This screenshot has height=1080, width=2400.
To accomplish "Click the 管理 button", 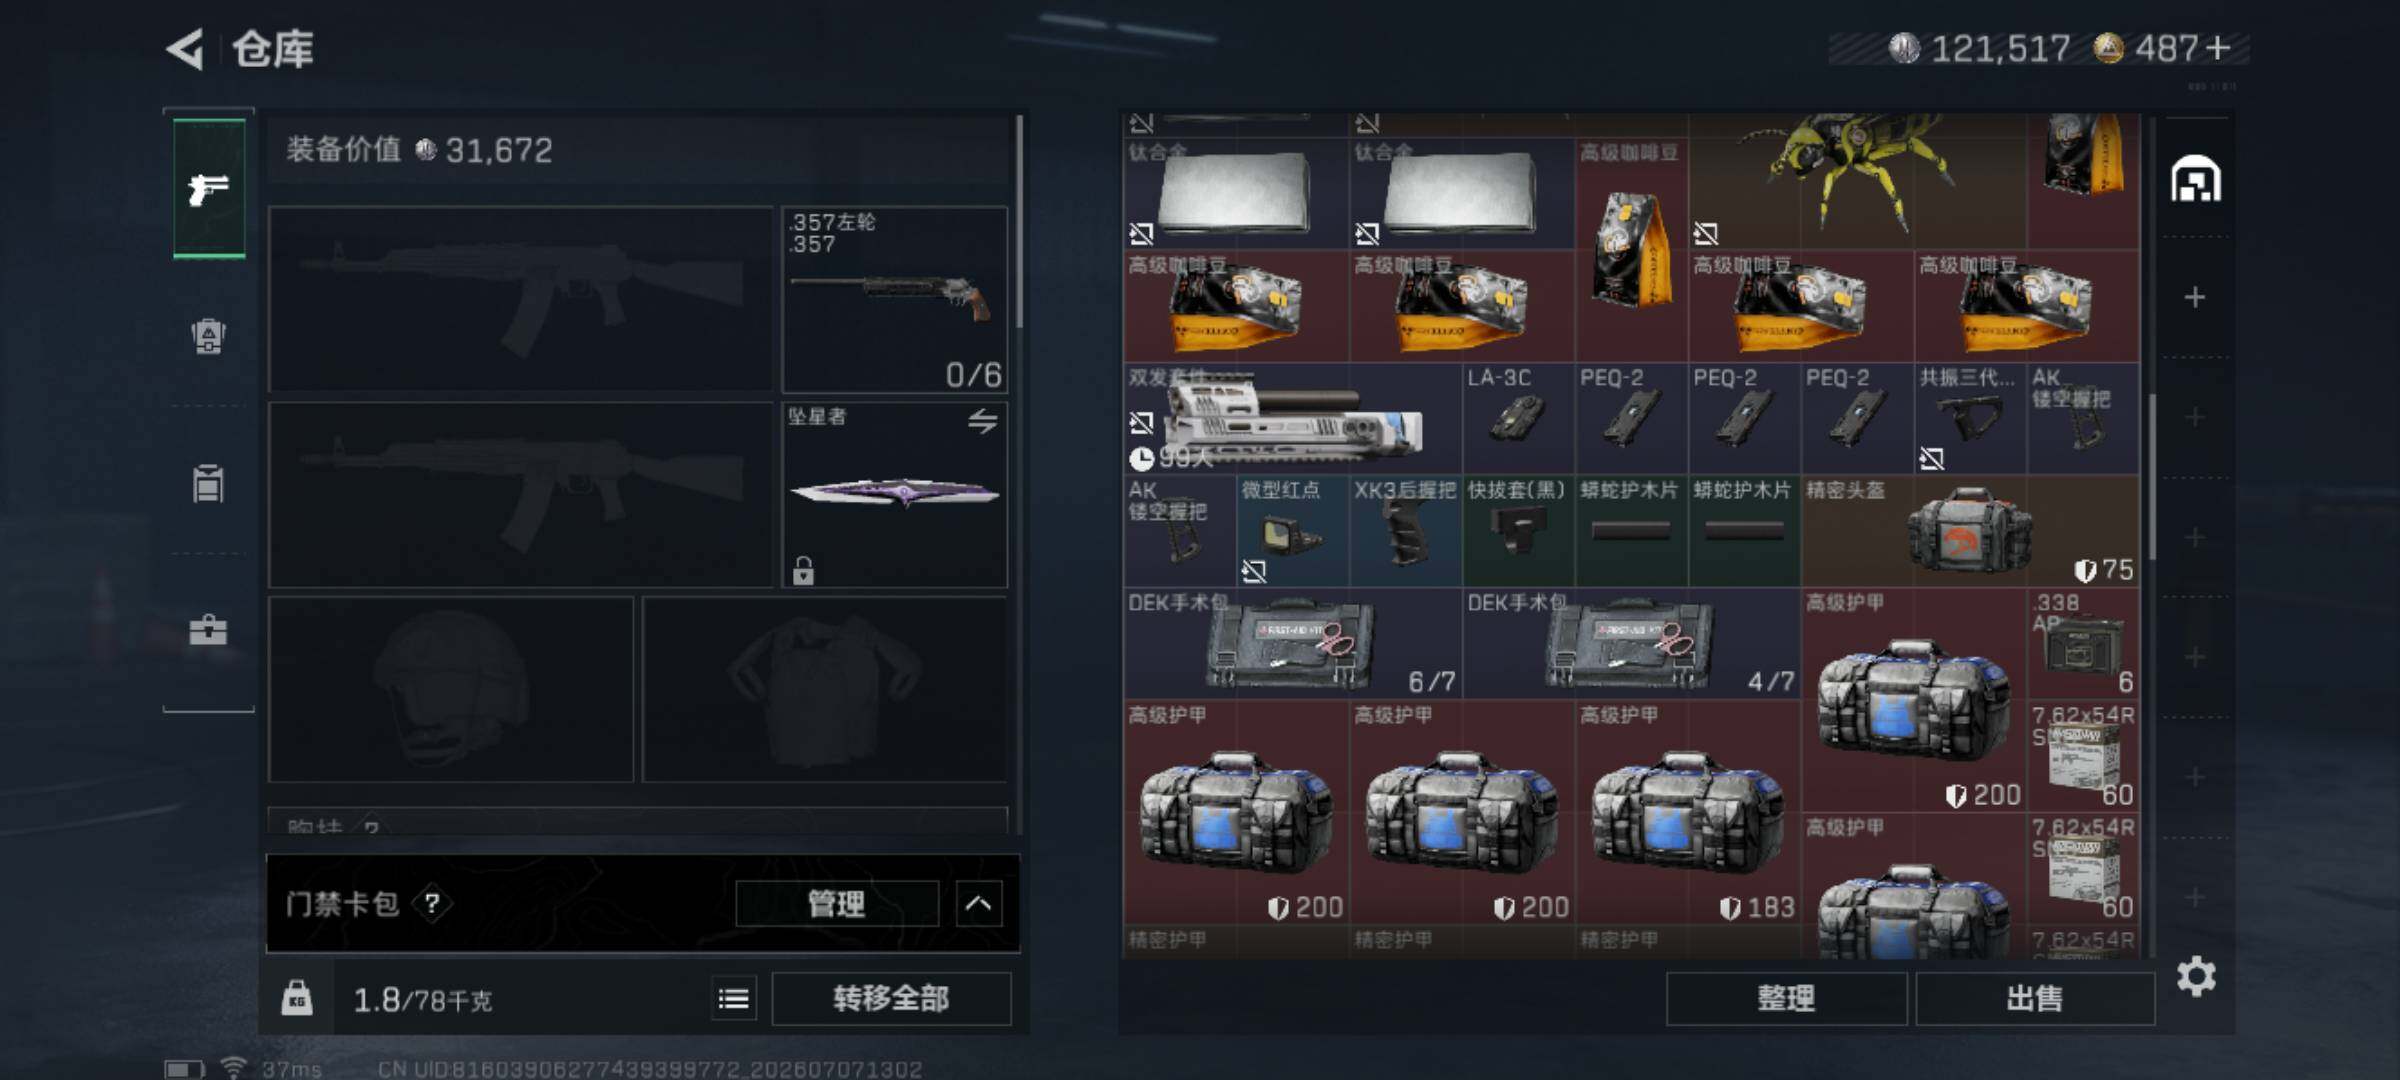I will [837, 904].
